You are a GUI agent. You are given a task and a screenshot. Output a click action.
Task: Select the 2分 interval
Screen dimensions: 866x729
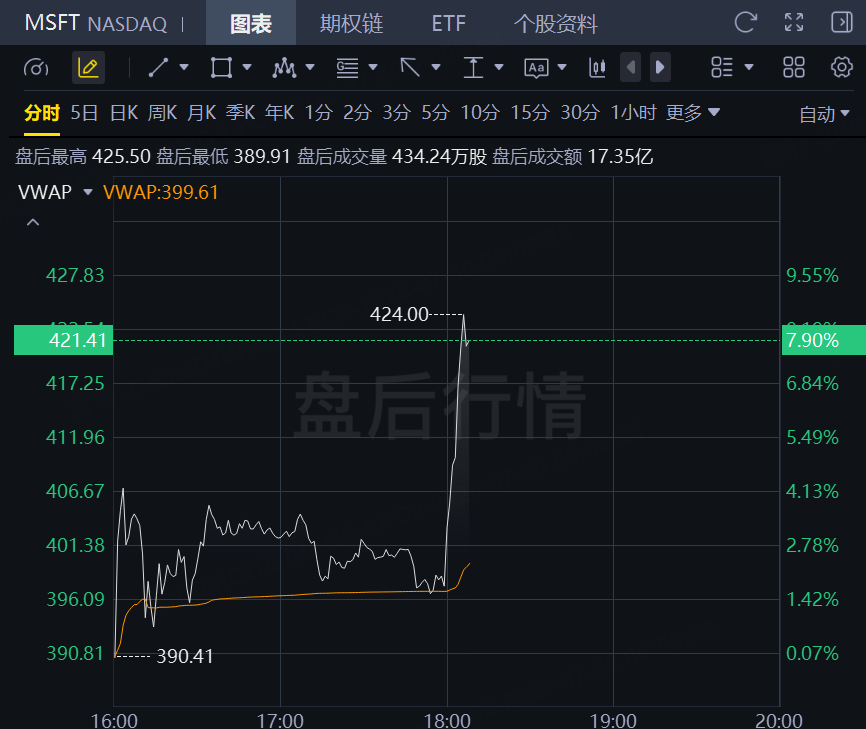coord(357,113)
